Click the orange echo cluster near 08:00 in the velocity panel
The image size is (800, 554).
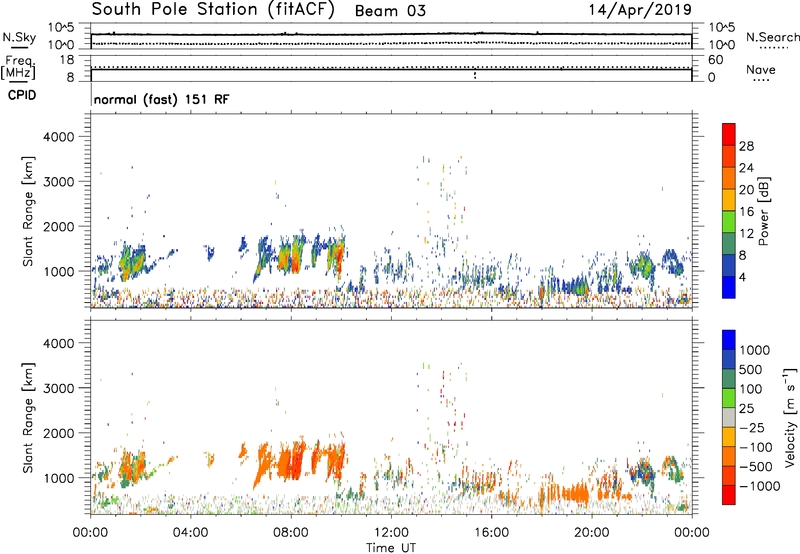pyautogui.click(x=291, y=462)
